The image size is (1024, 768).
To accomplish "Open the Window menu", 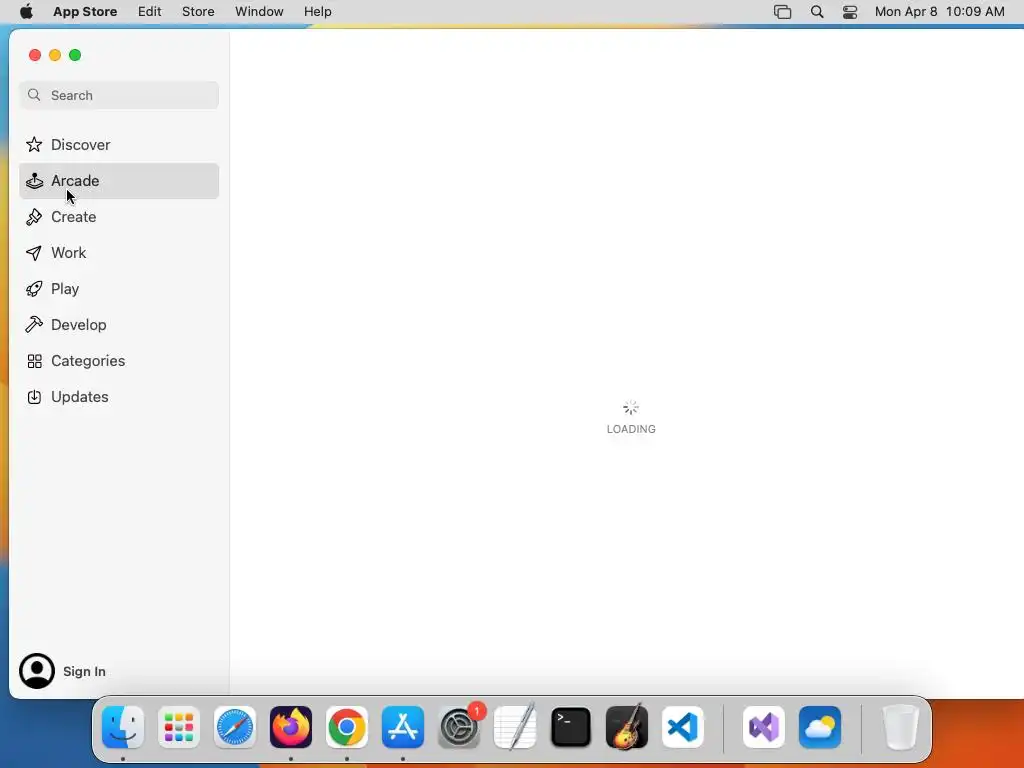I will (259, 12).
